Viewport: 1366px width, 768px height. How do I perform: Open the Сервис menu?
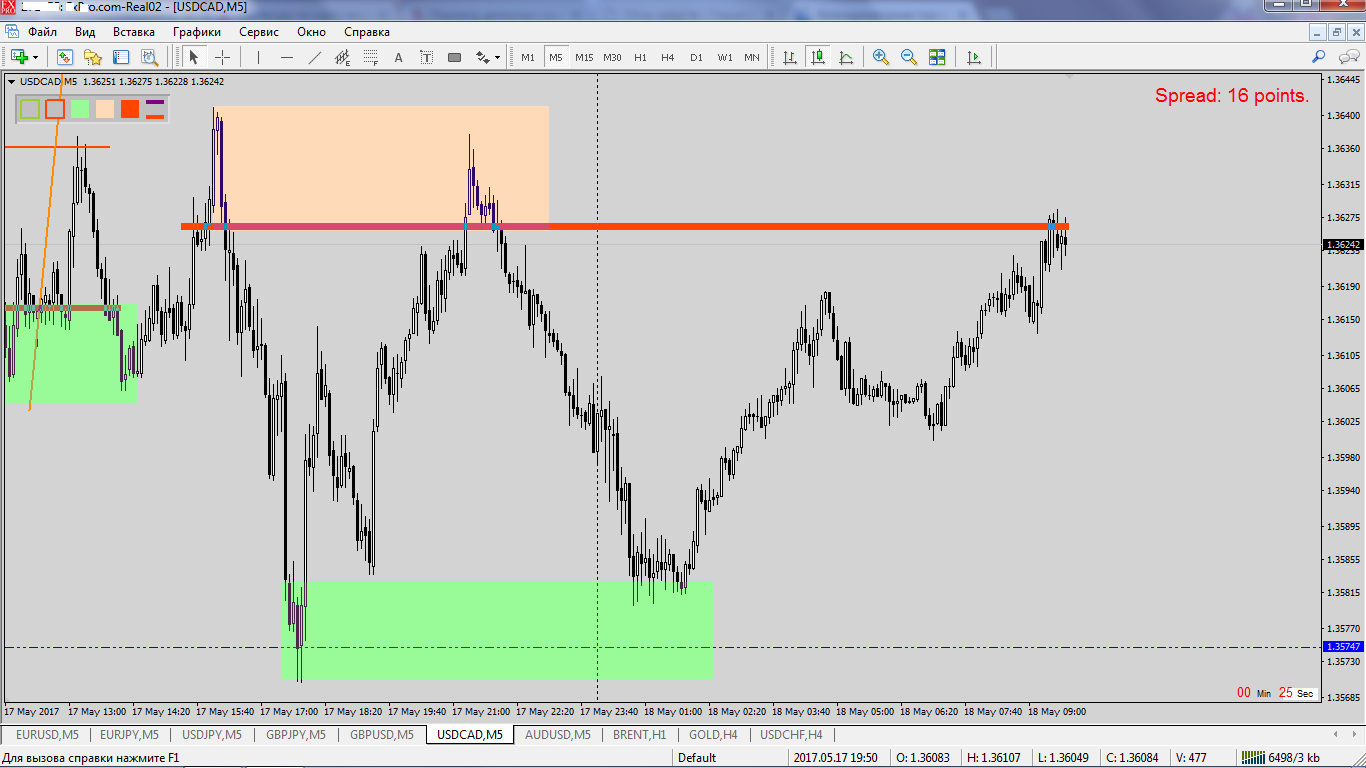tap(259, 32)
